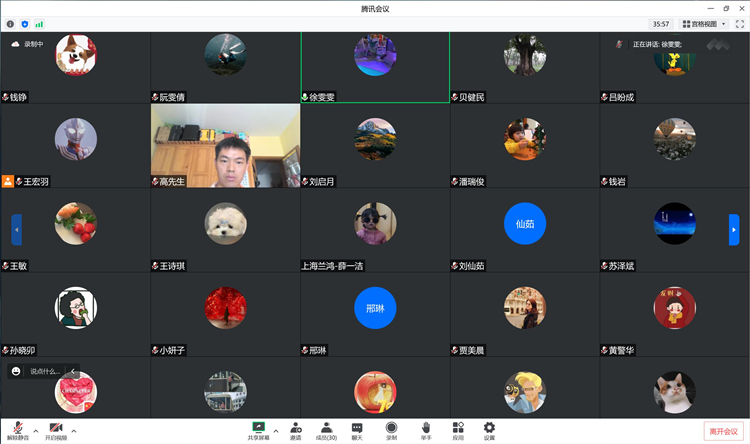
Task: Click the blond cartoon cameraman avatar
Action: tap(525, 392)
